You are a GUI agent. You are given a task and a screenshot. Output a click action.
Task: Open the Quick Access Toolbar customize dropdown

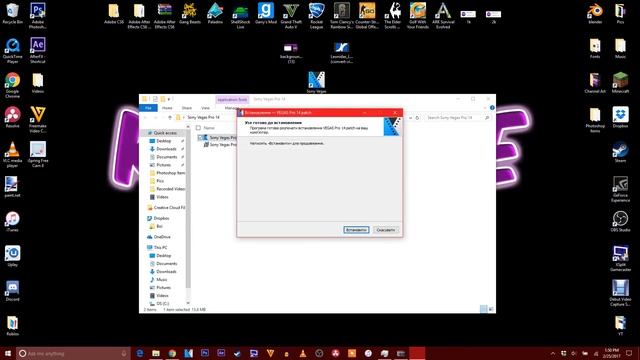tap(169, 99)
